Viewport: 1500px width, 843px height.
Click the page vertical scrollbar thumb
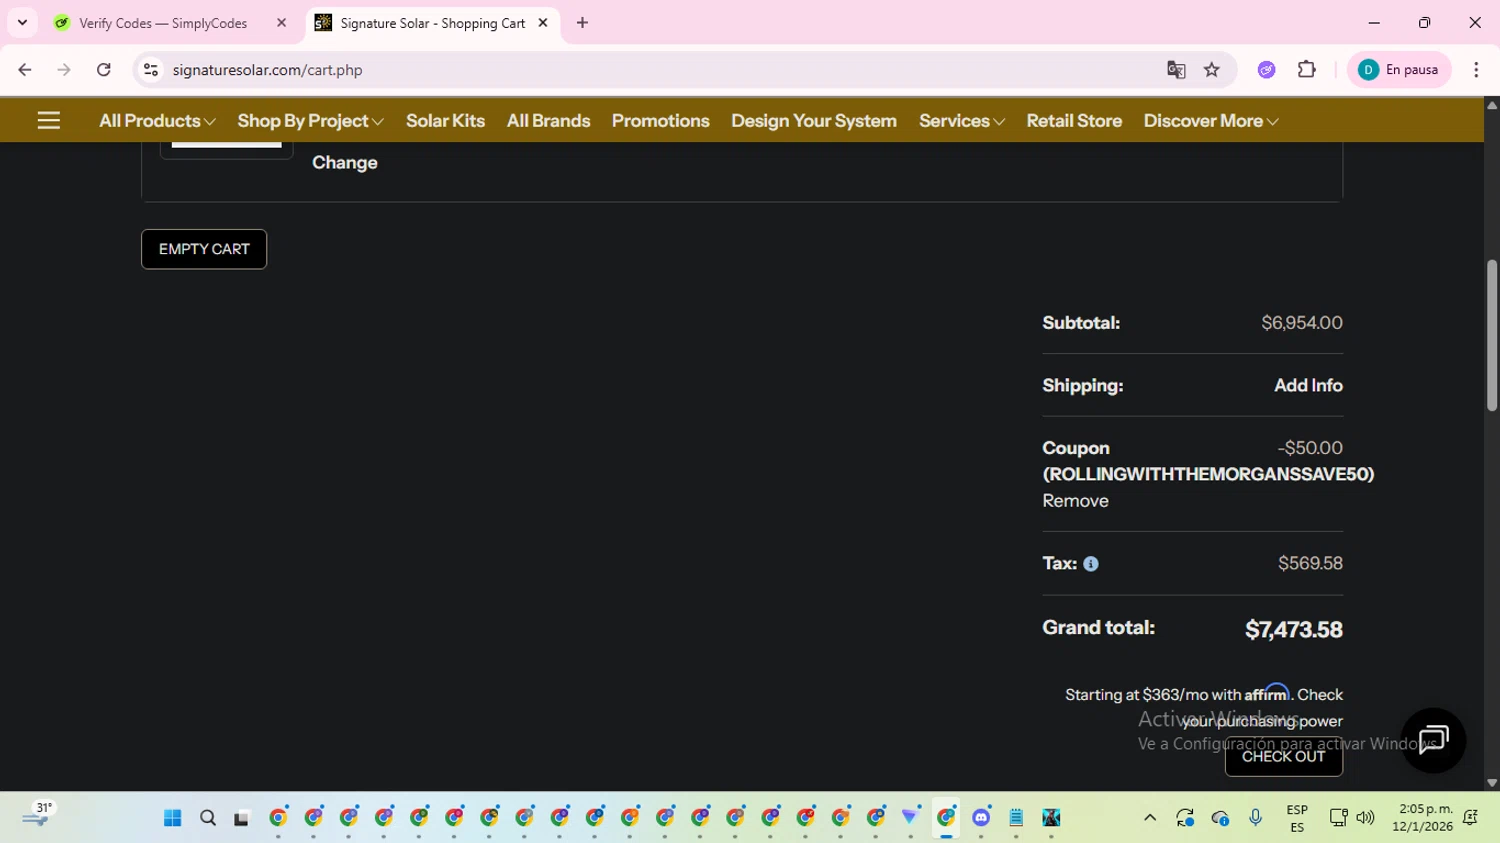coord(1491,335)
